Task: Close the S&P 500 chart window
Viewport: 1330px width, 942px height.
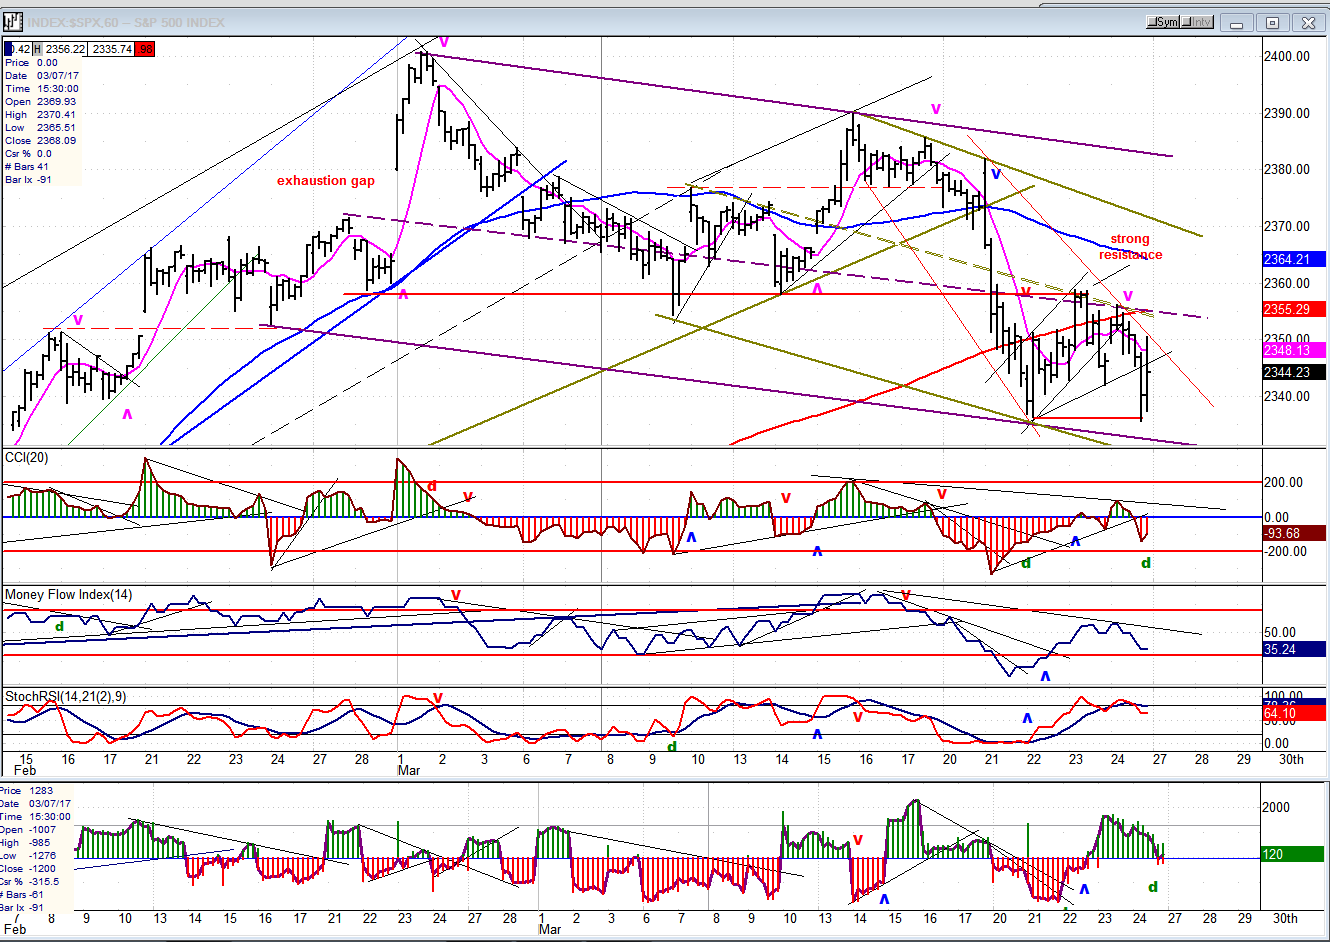Action: (1307, 22)
